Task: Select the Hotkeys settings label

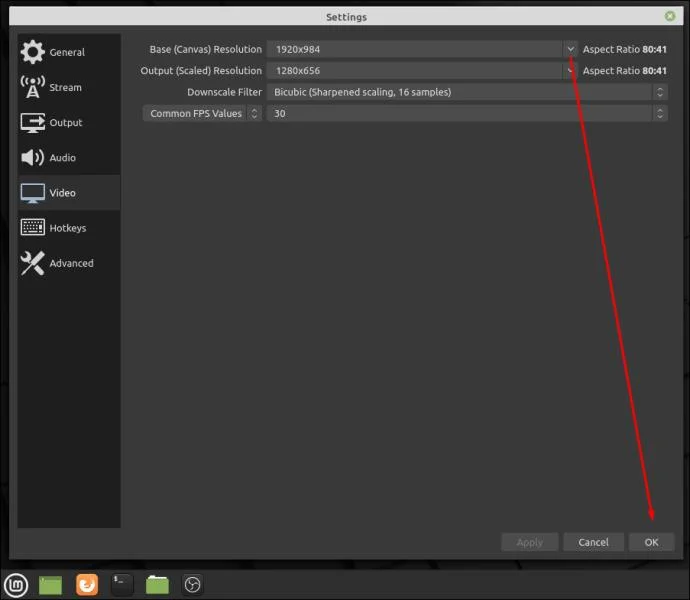Action: [x=68, y=228]
